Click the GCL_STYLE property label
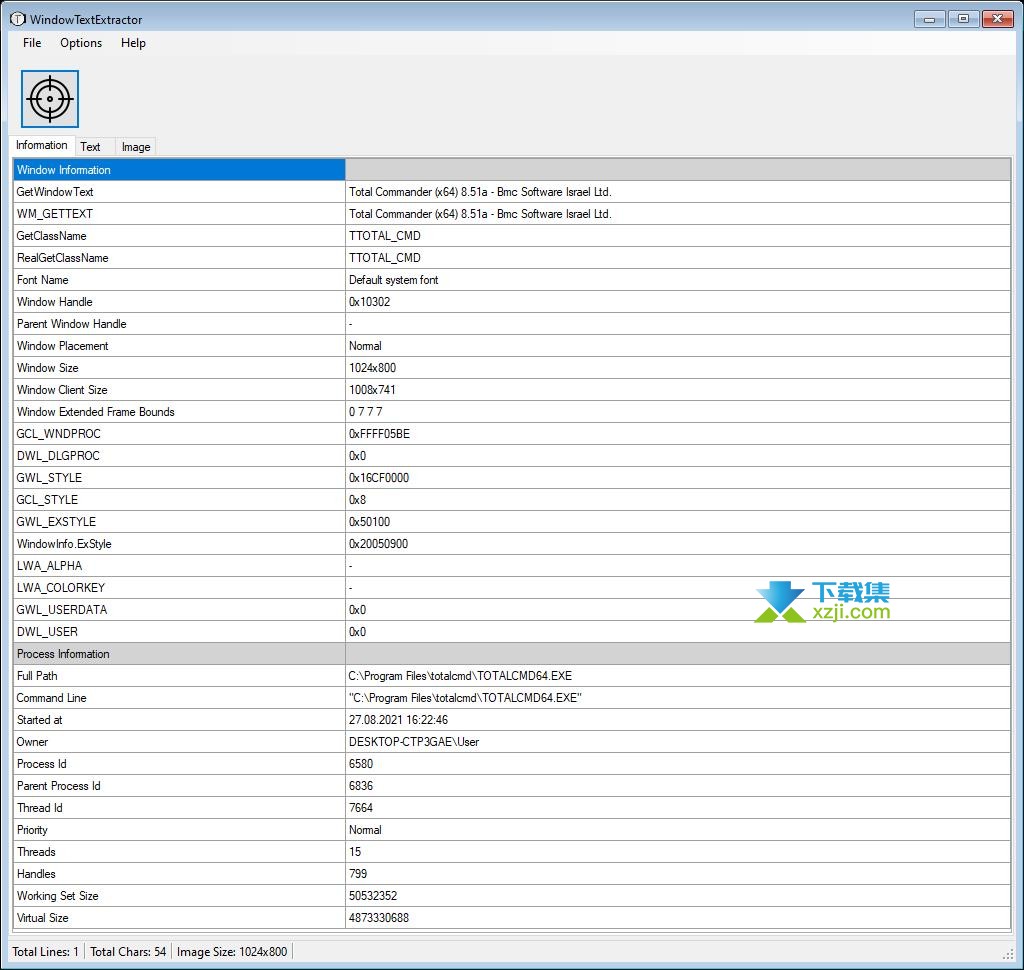This screenshot has height=970, width=1024. coord(47,500)
